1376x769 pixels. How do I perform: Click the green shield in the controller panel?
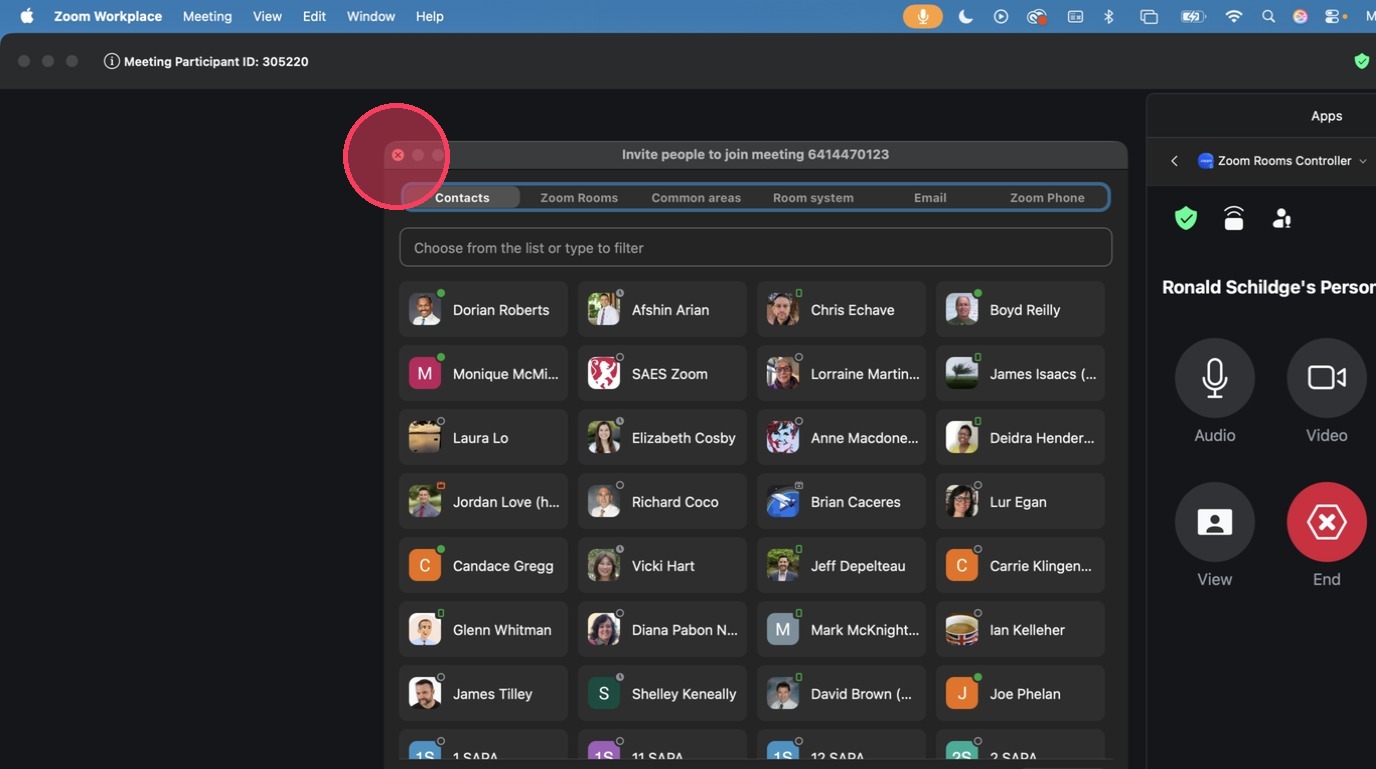1186,218
